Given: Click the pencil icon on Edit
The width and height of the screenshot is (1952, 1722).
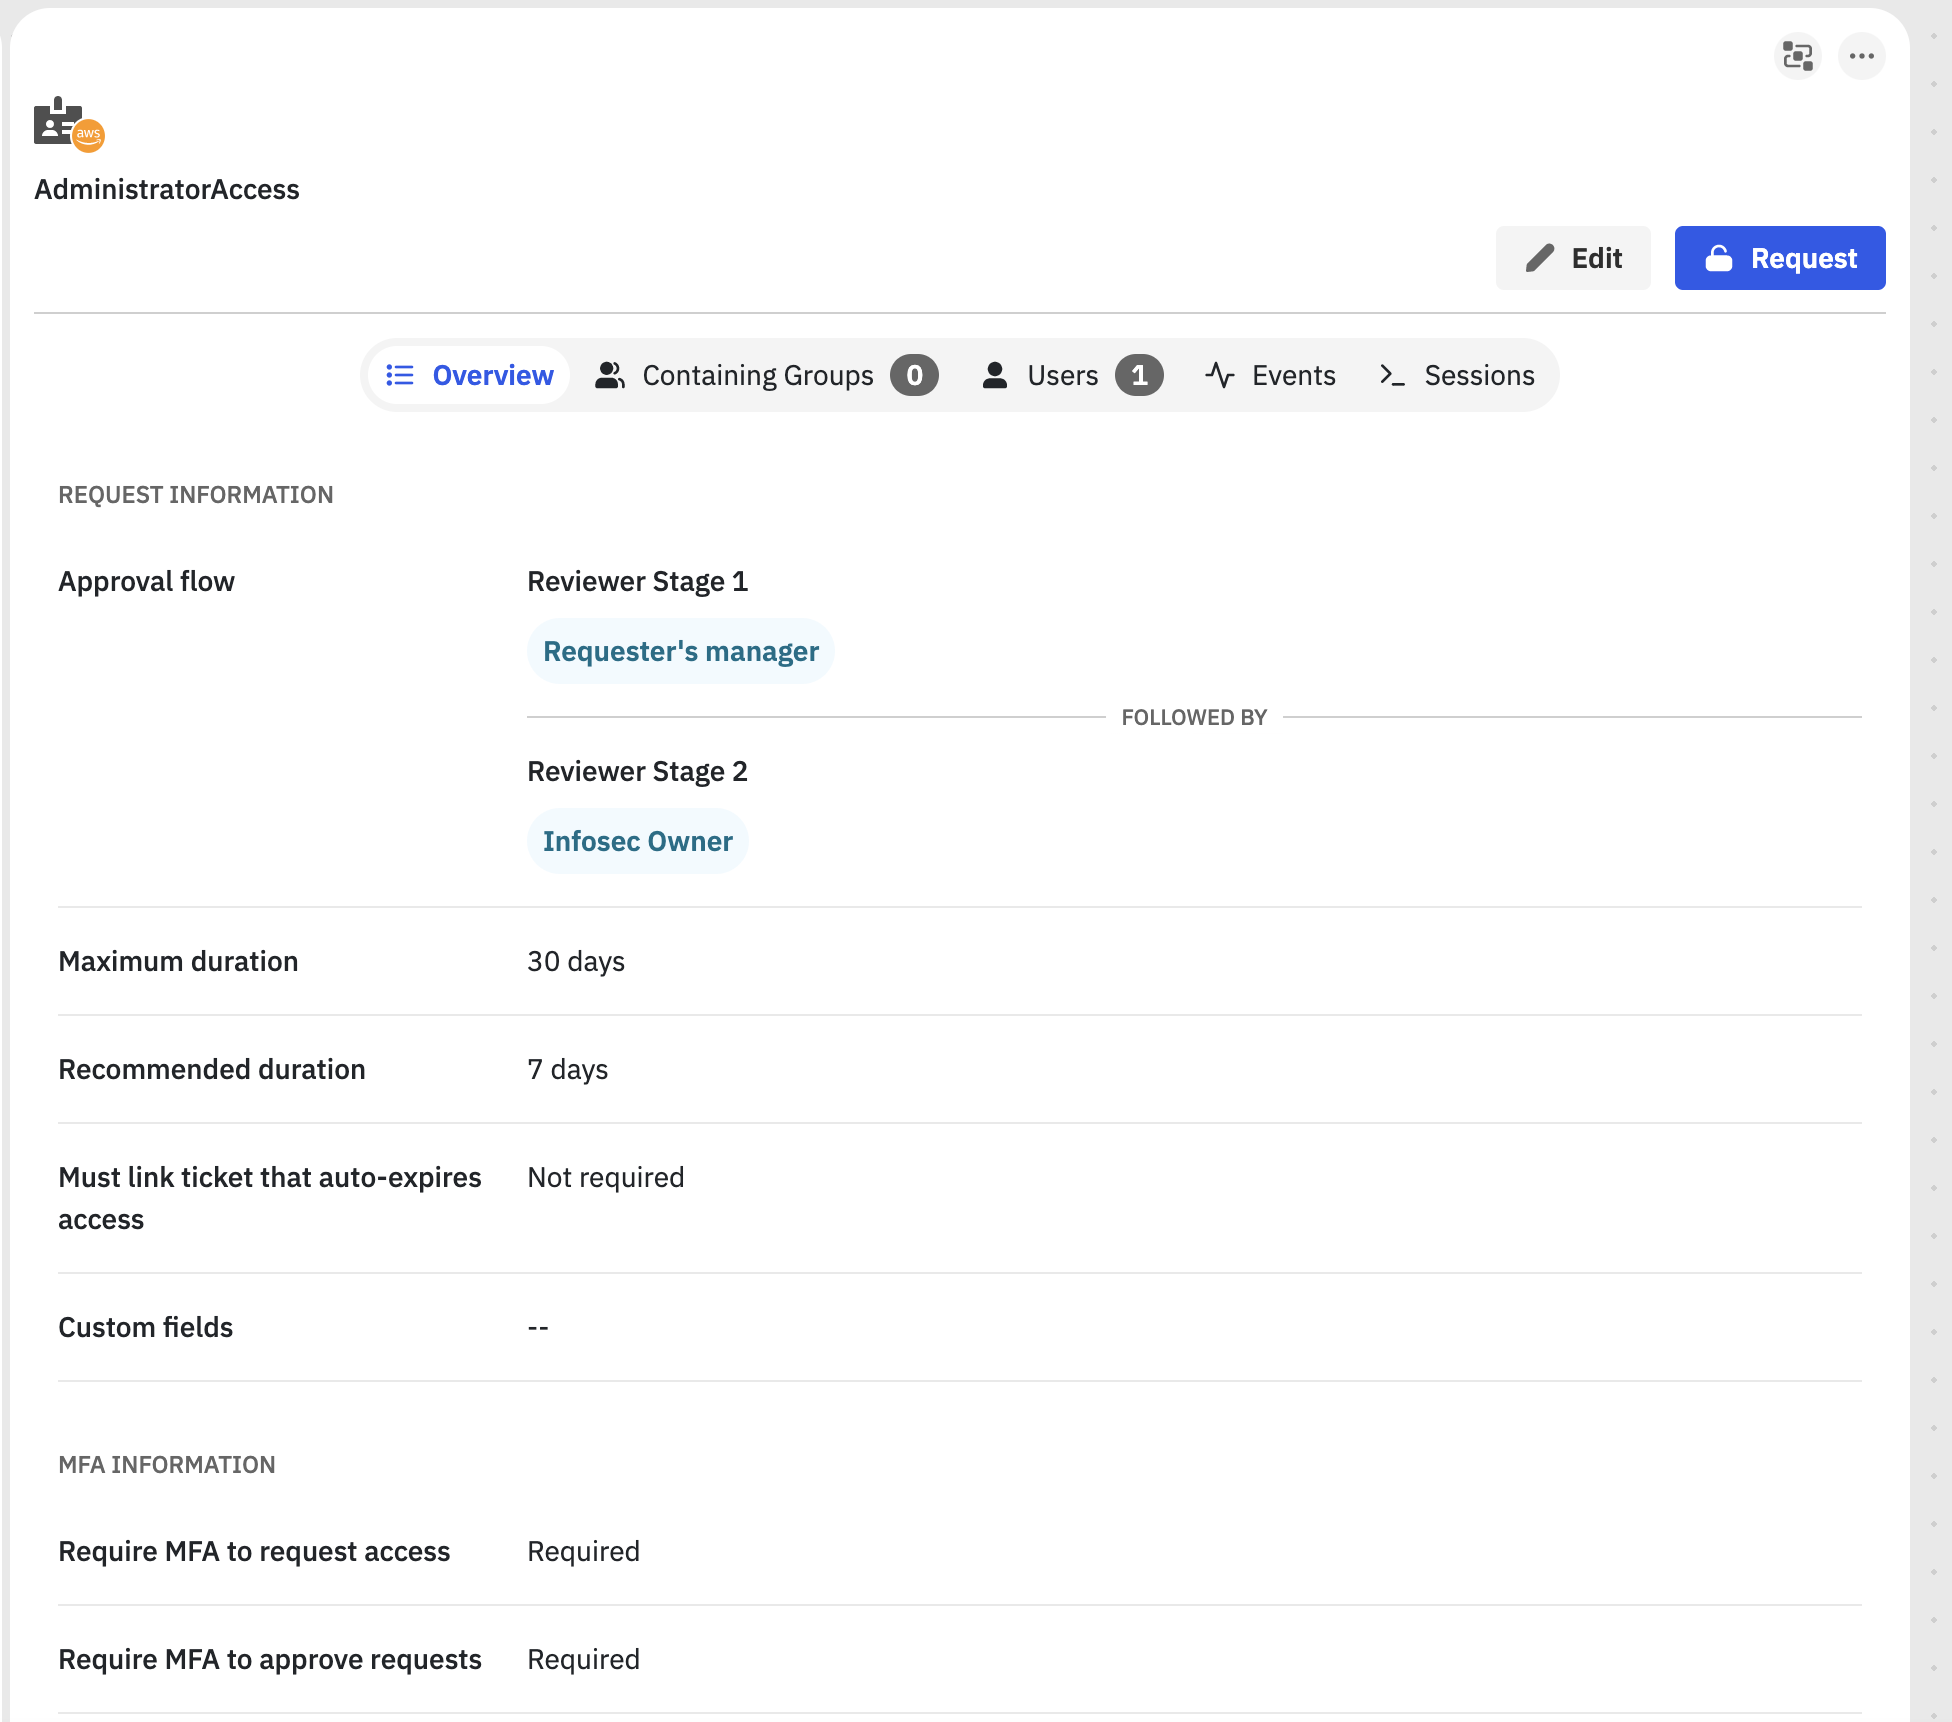Looking at the screenshot, I should point(1539,258).
